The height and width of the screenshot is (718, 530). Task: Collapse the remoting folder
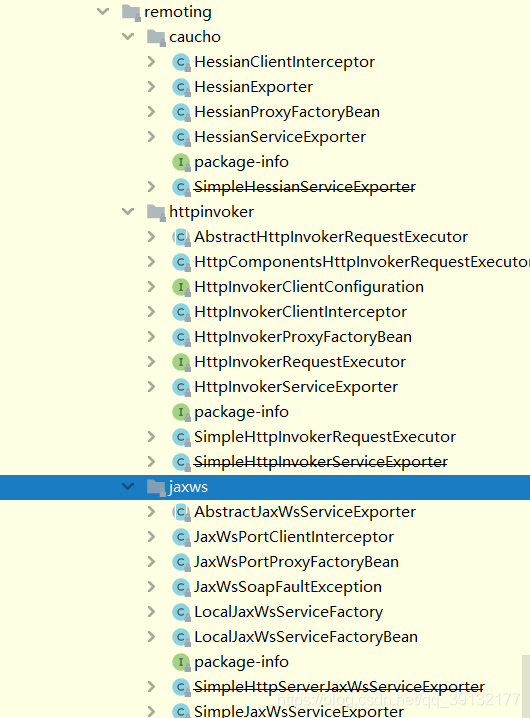point(104,11)
